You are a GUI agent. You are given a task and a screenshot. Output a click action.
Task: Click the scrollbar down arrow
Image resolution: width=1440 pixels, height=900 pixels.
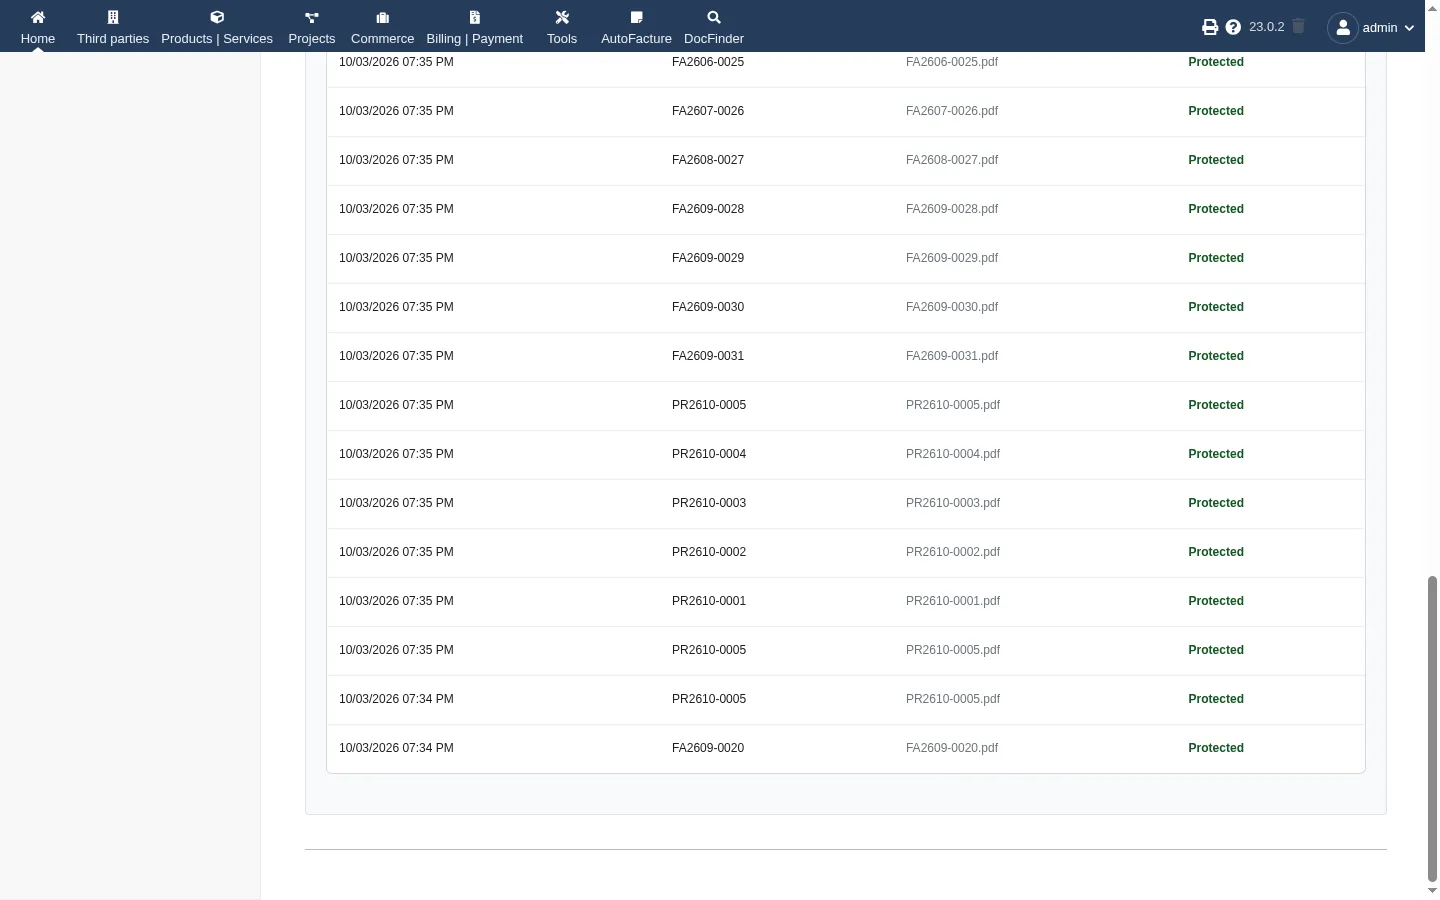tap(1432, 891)
